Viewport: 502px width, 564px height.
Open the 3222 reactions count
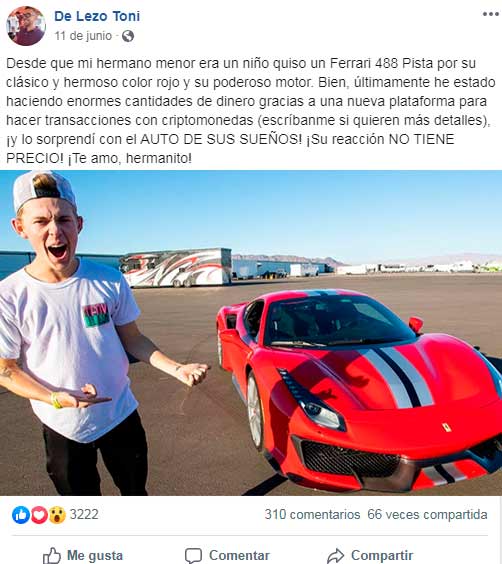pos(84,514)
